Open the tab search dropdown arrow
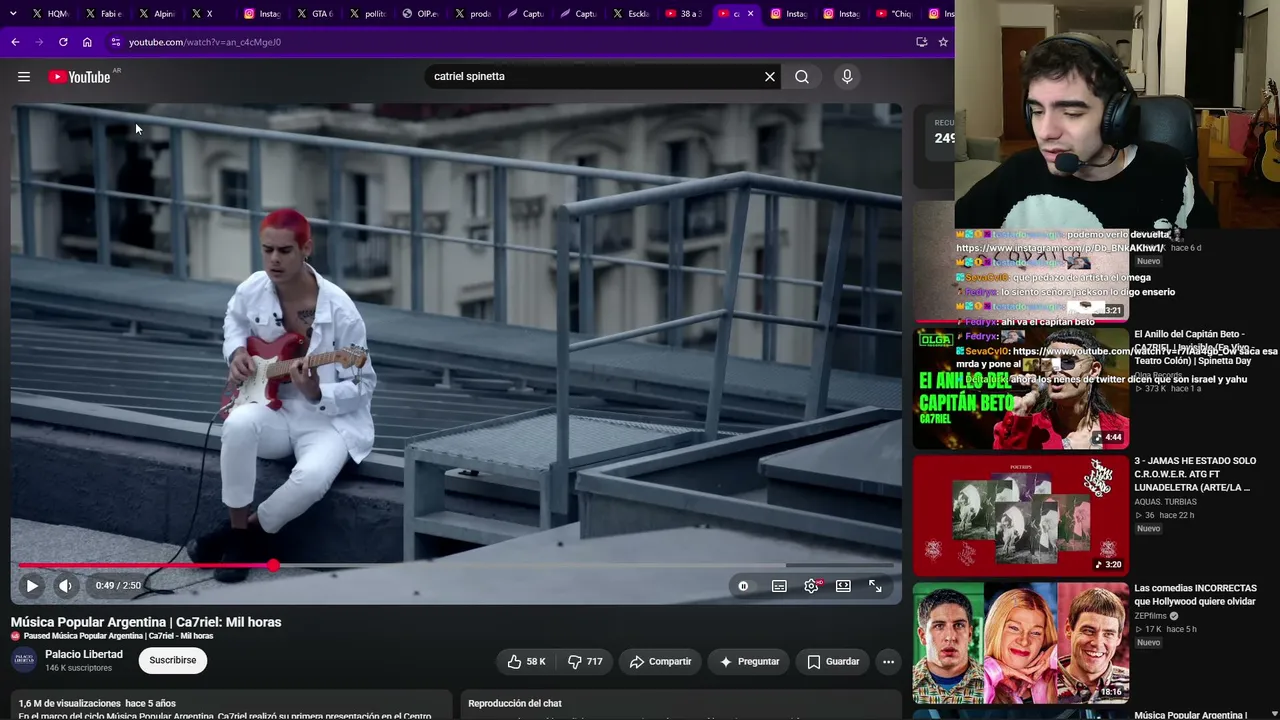 [12, 14]
